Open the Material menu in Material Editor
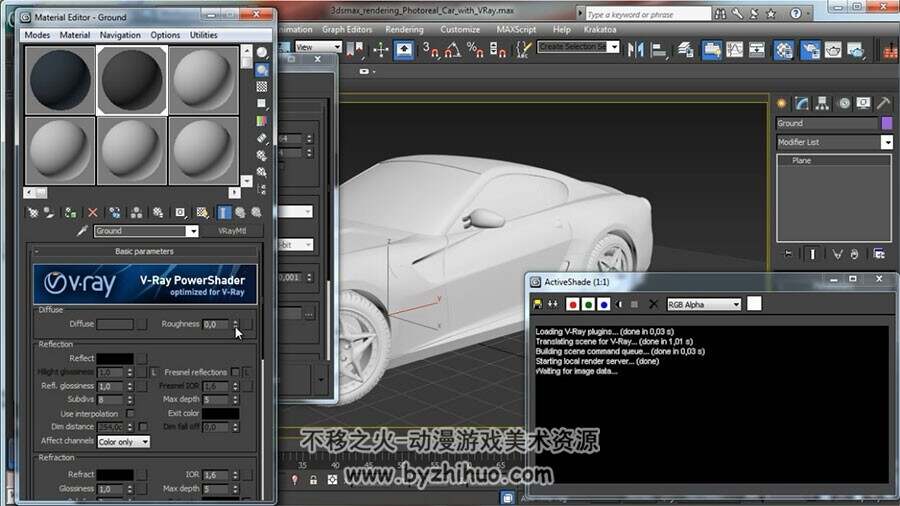The height and width of the screenshot is (506, 900). coord(75,35)
